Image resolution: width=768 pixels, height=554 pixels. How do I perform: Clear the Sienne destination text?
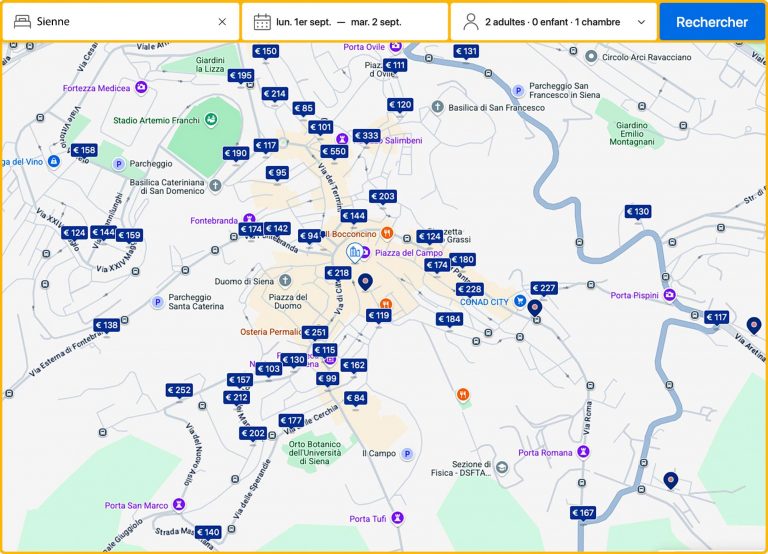tap(222, 22)
